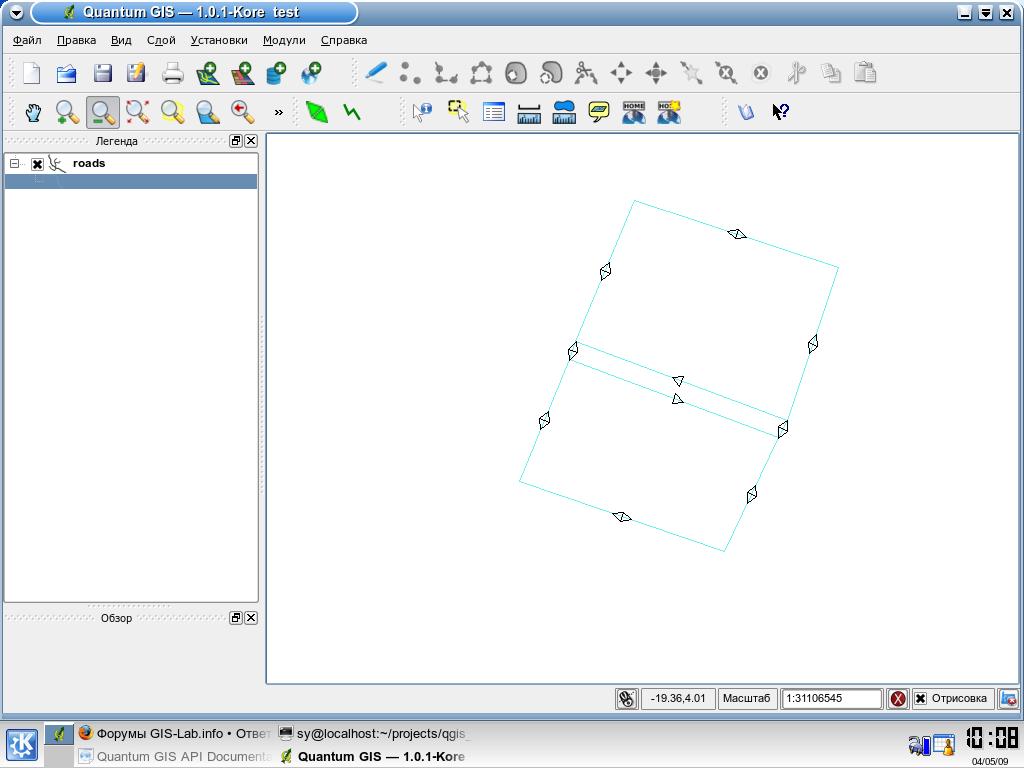The width and height of the screenshot is (1024, 768).
Task: Open the Слой menu
Action: 161,40
